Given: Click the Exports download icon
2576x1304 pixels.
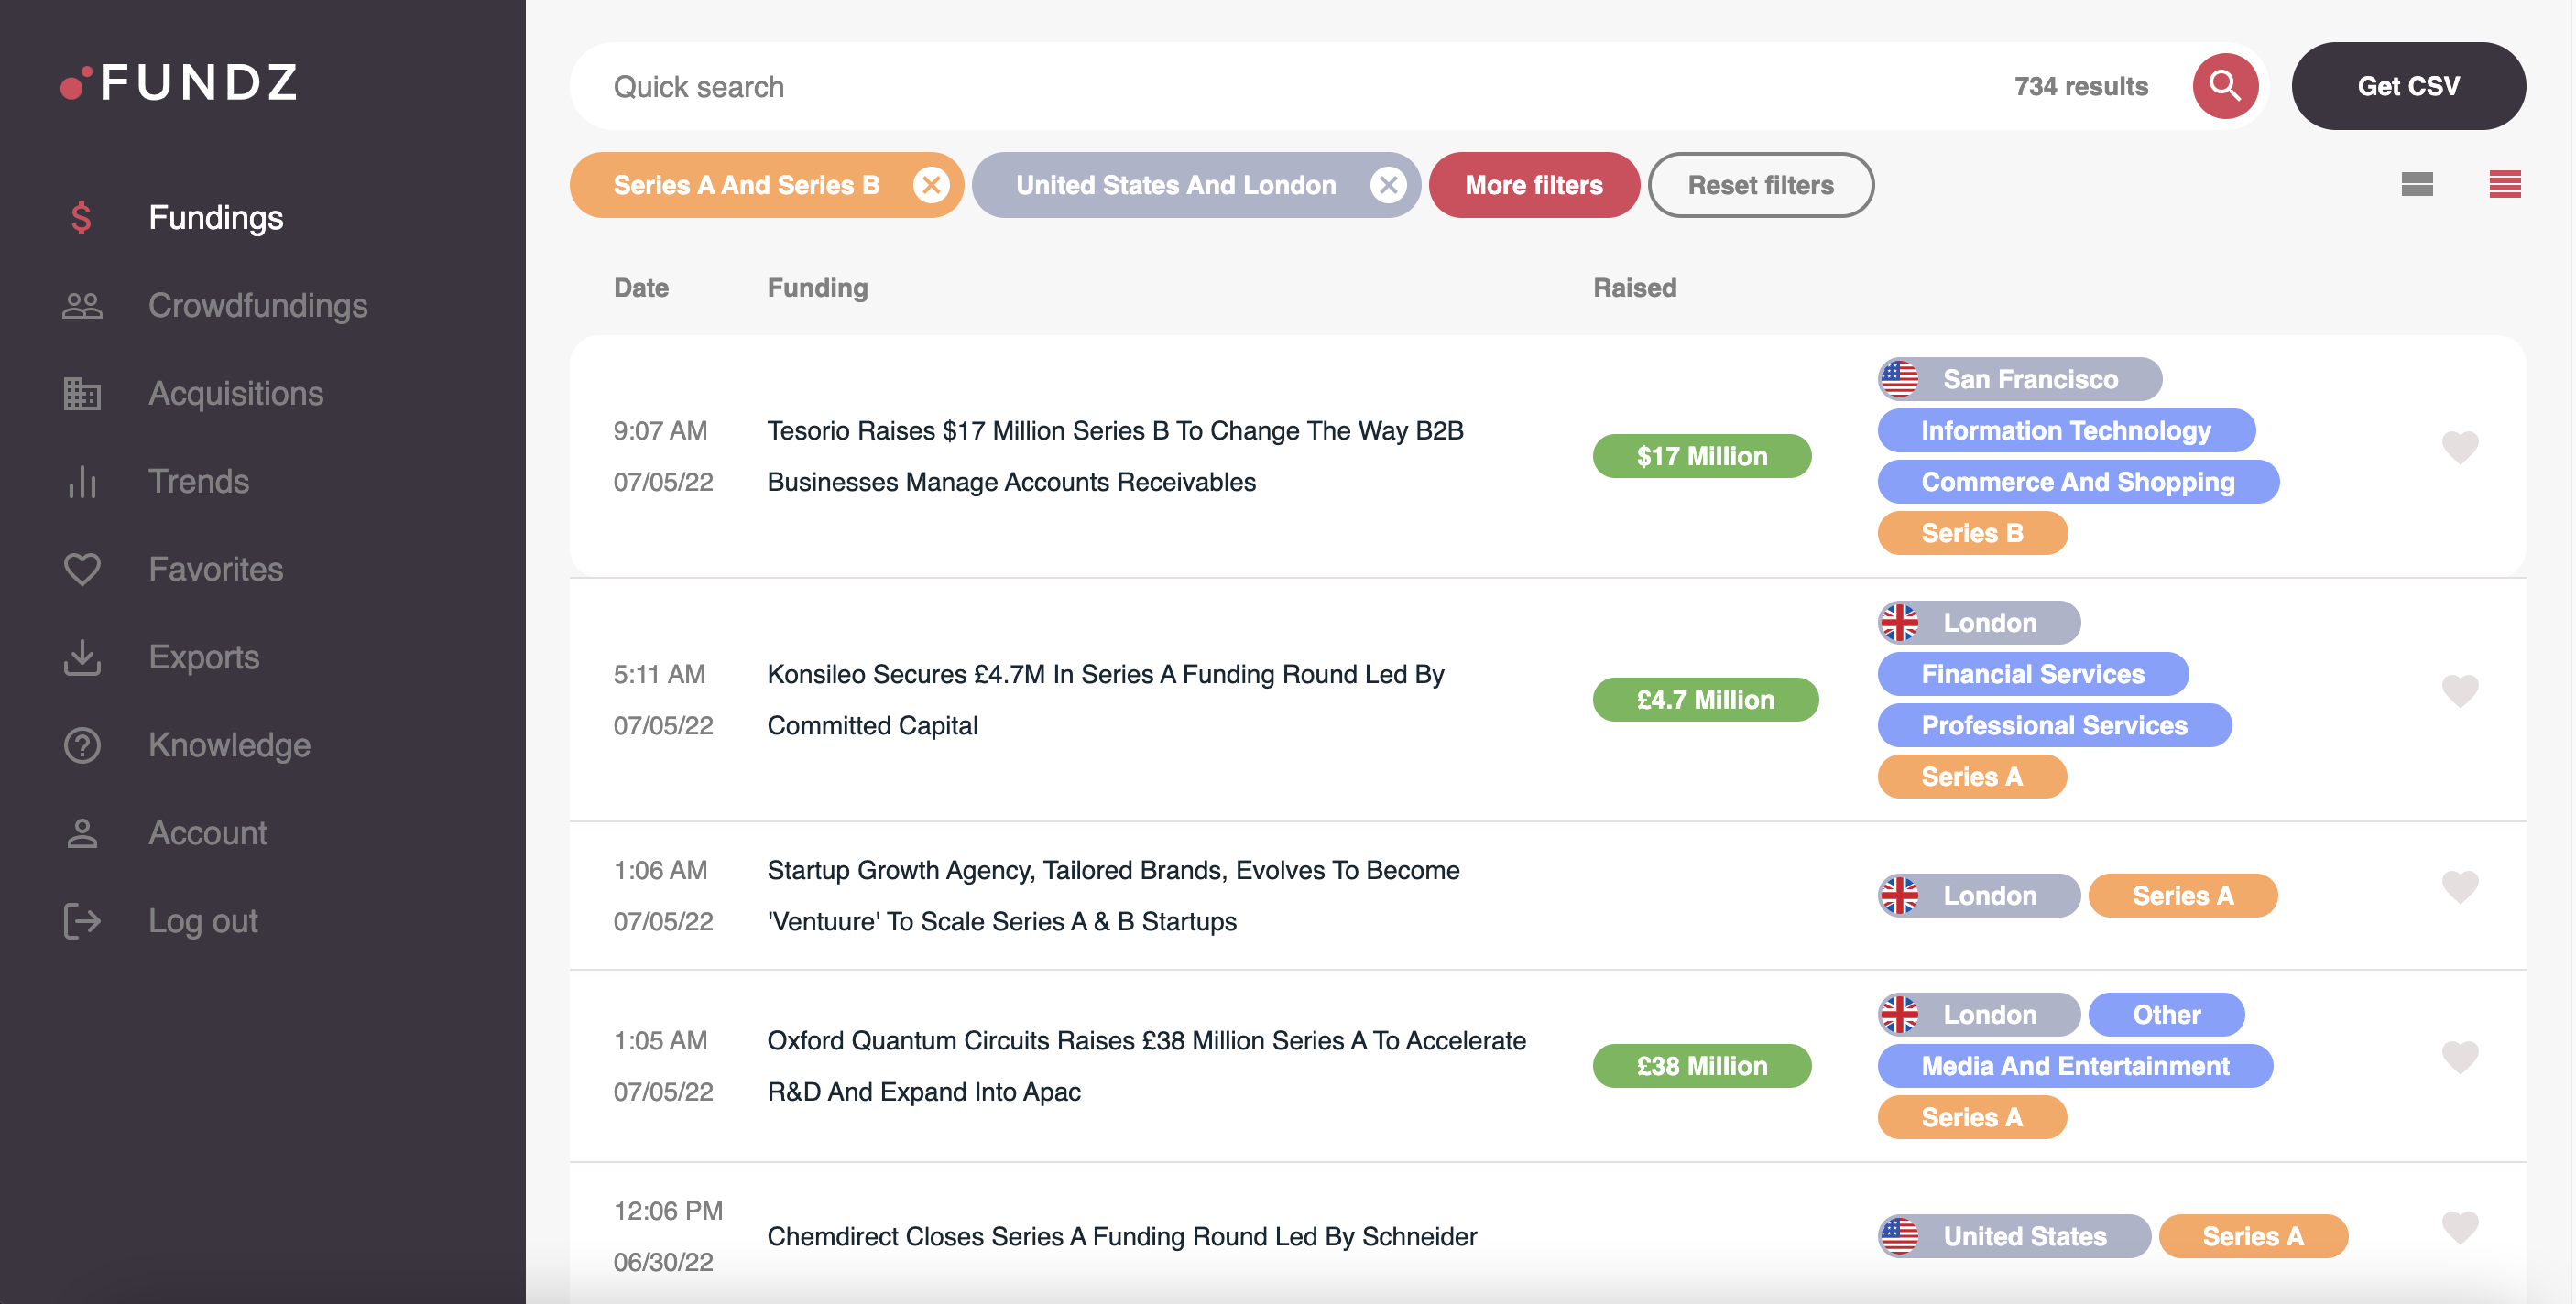Looking at the screenshot, I should click(x=82, y=658).
